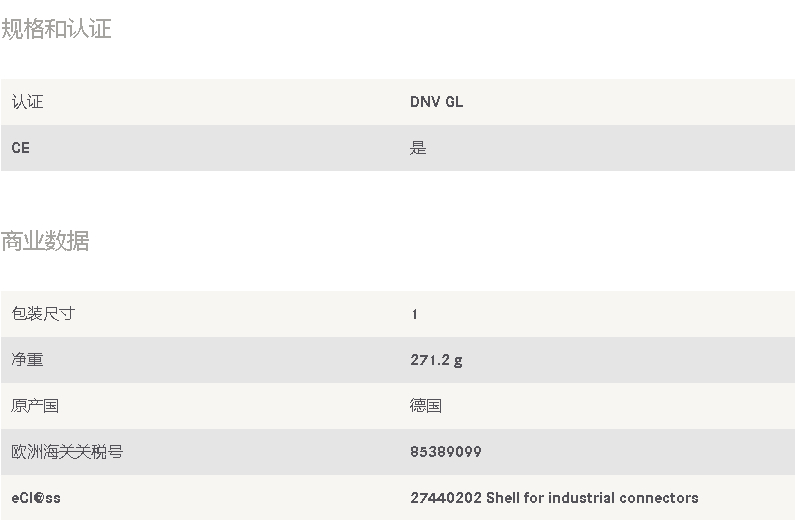795x520 pixels.
Task: Click 27440202 Shell for industrial connectors text
Action: pos(554,498)
